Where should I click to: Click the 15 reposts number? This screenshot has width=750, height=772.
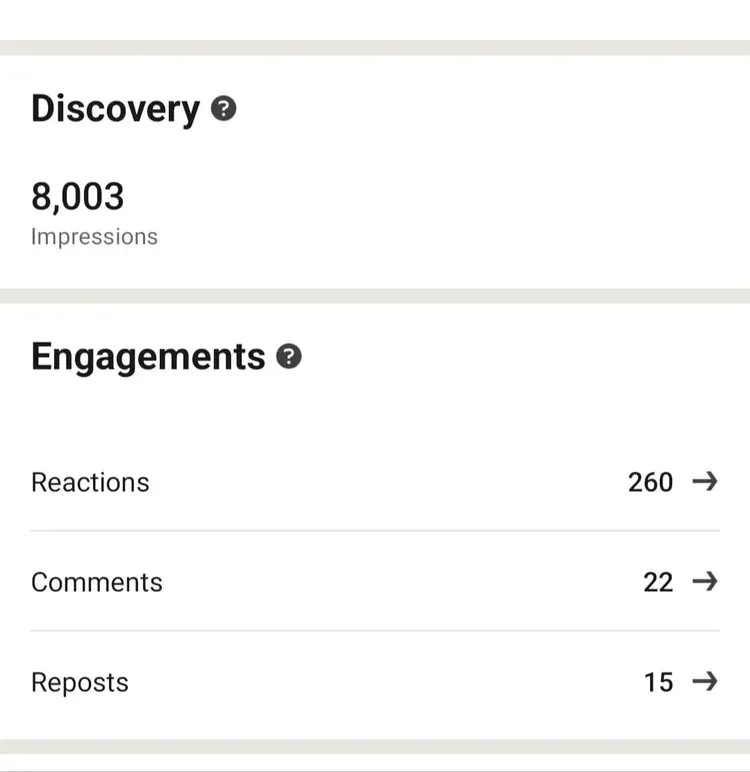click(658, 683)
